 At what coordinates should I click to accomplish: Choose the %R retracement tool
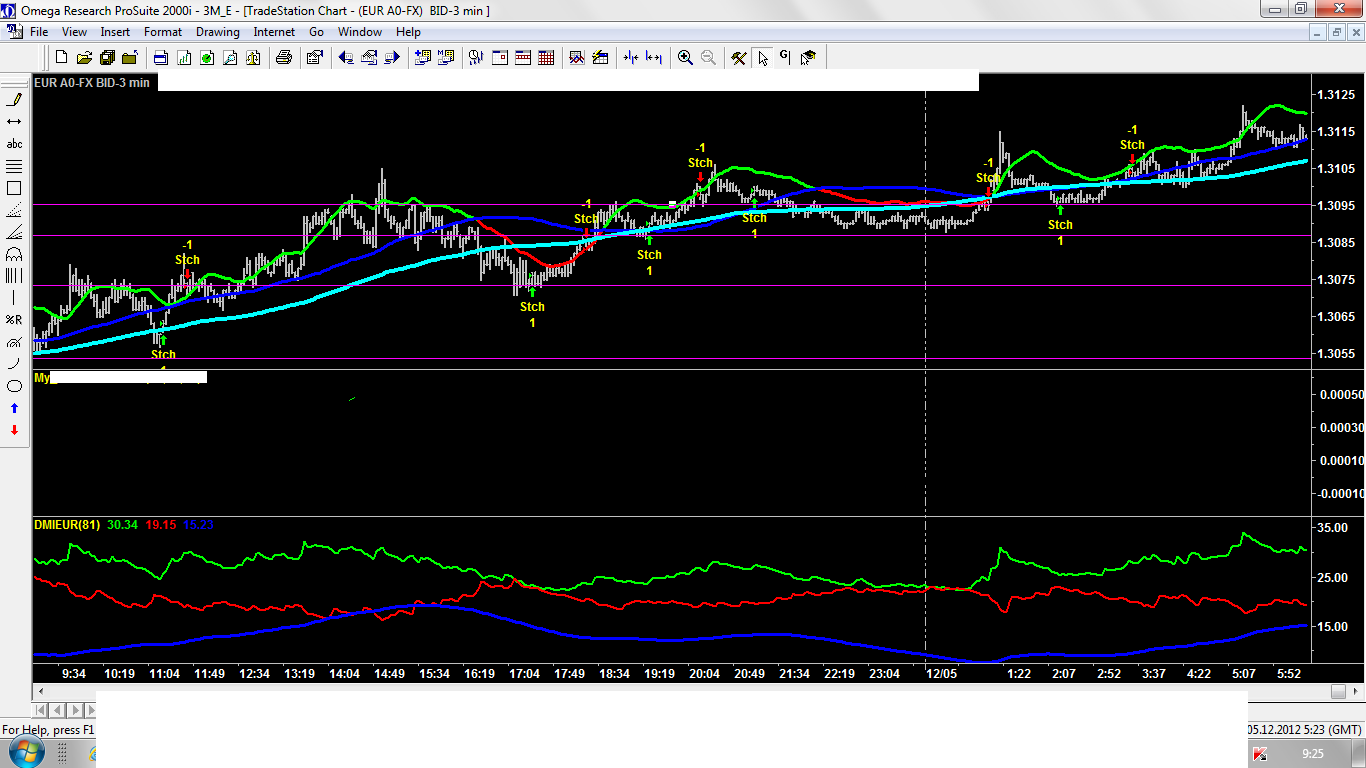[14, 320]
